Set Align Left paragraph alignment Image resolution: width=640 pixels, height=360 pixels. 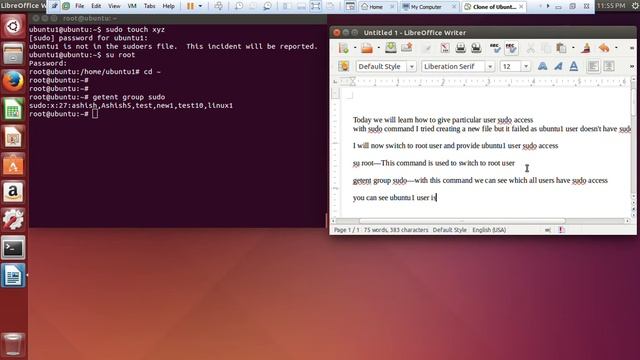tap(593, 66)
